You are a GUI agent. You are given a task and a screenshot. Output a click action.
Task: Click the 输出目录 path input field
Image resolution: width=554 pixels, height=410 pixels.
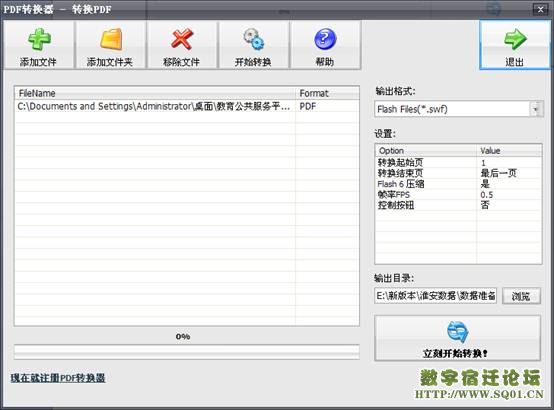tap(435, 296)
